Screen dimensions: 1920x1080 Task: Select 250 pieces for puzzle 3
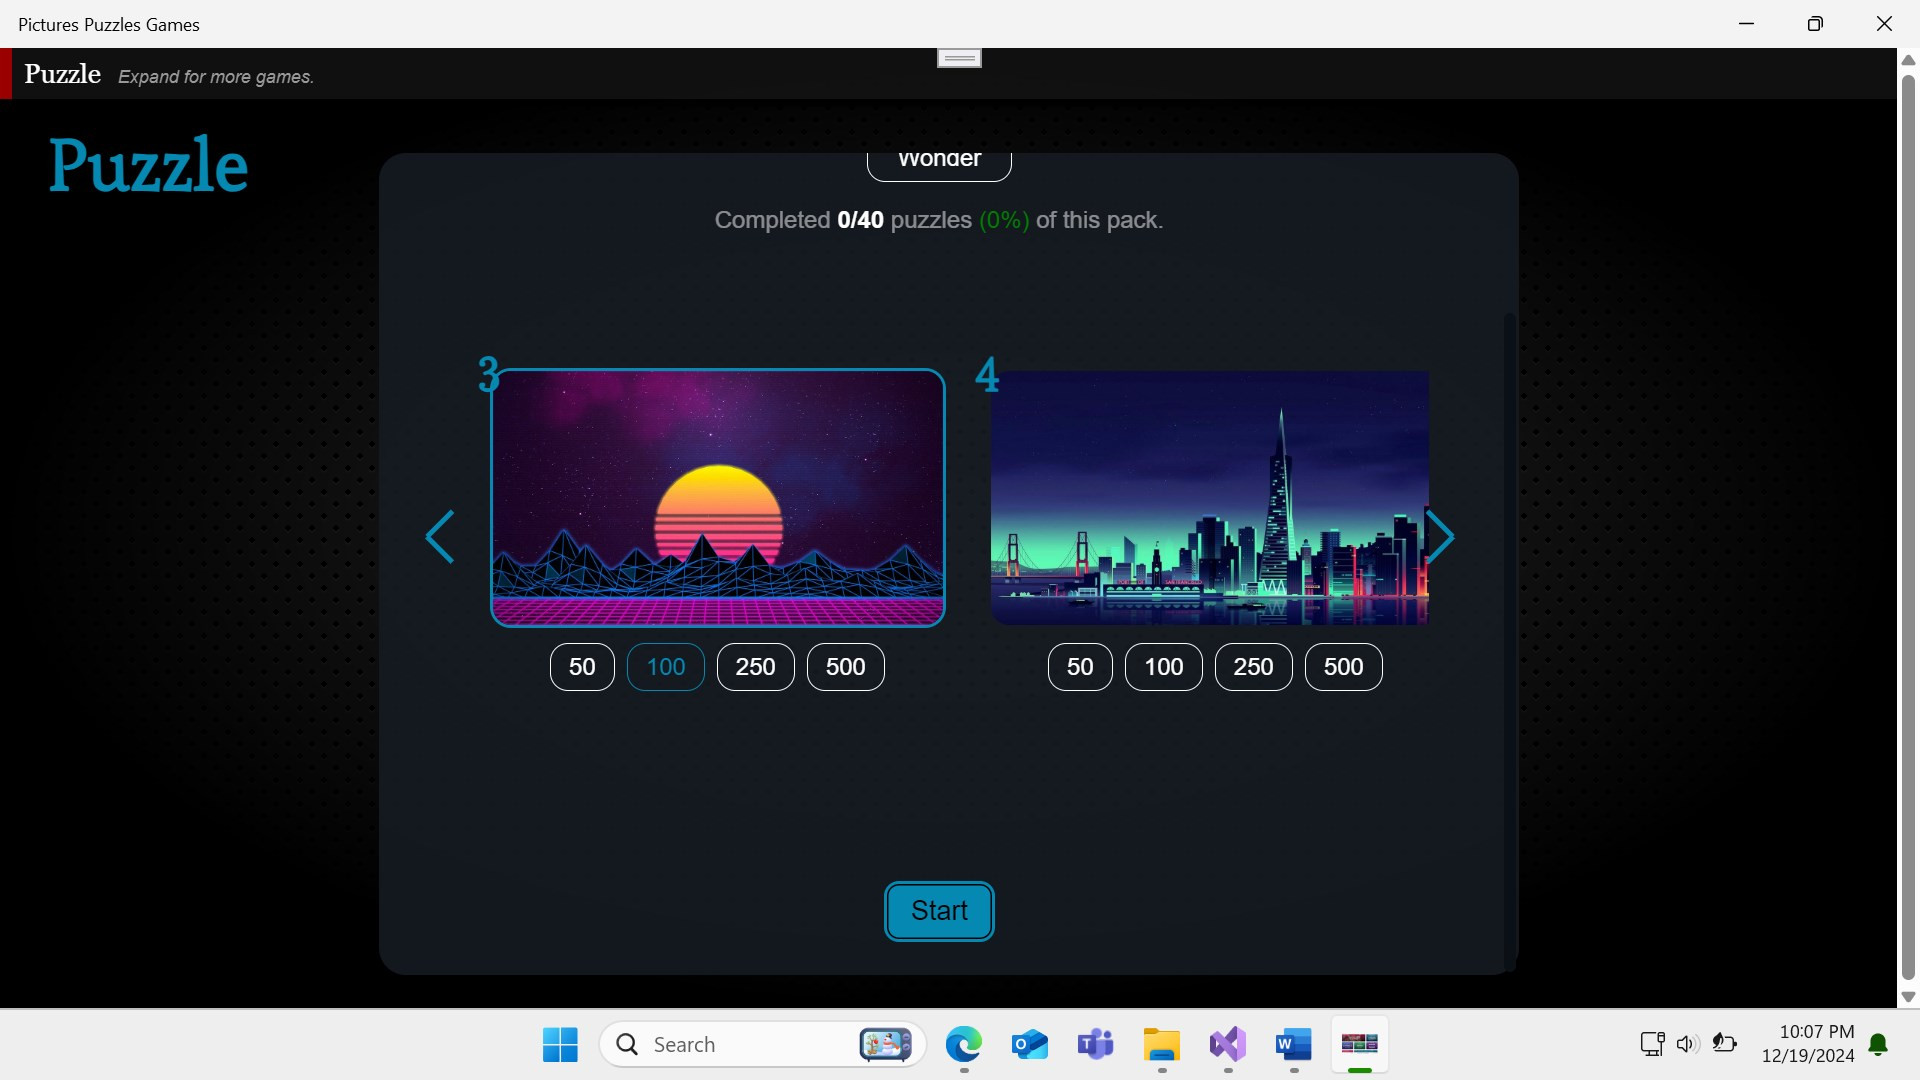tap(755, 667)
